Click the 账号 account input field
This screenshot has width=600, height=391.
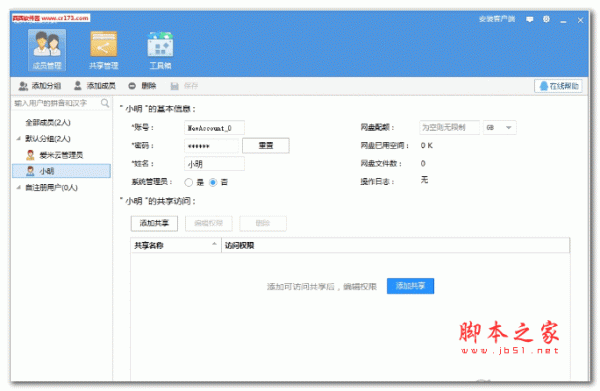214,128
